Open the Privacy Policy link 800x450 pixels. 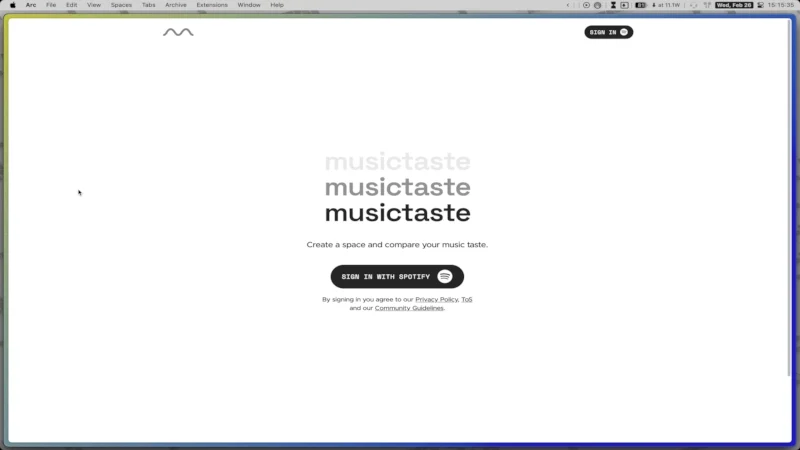coord(436,299)
